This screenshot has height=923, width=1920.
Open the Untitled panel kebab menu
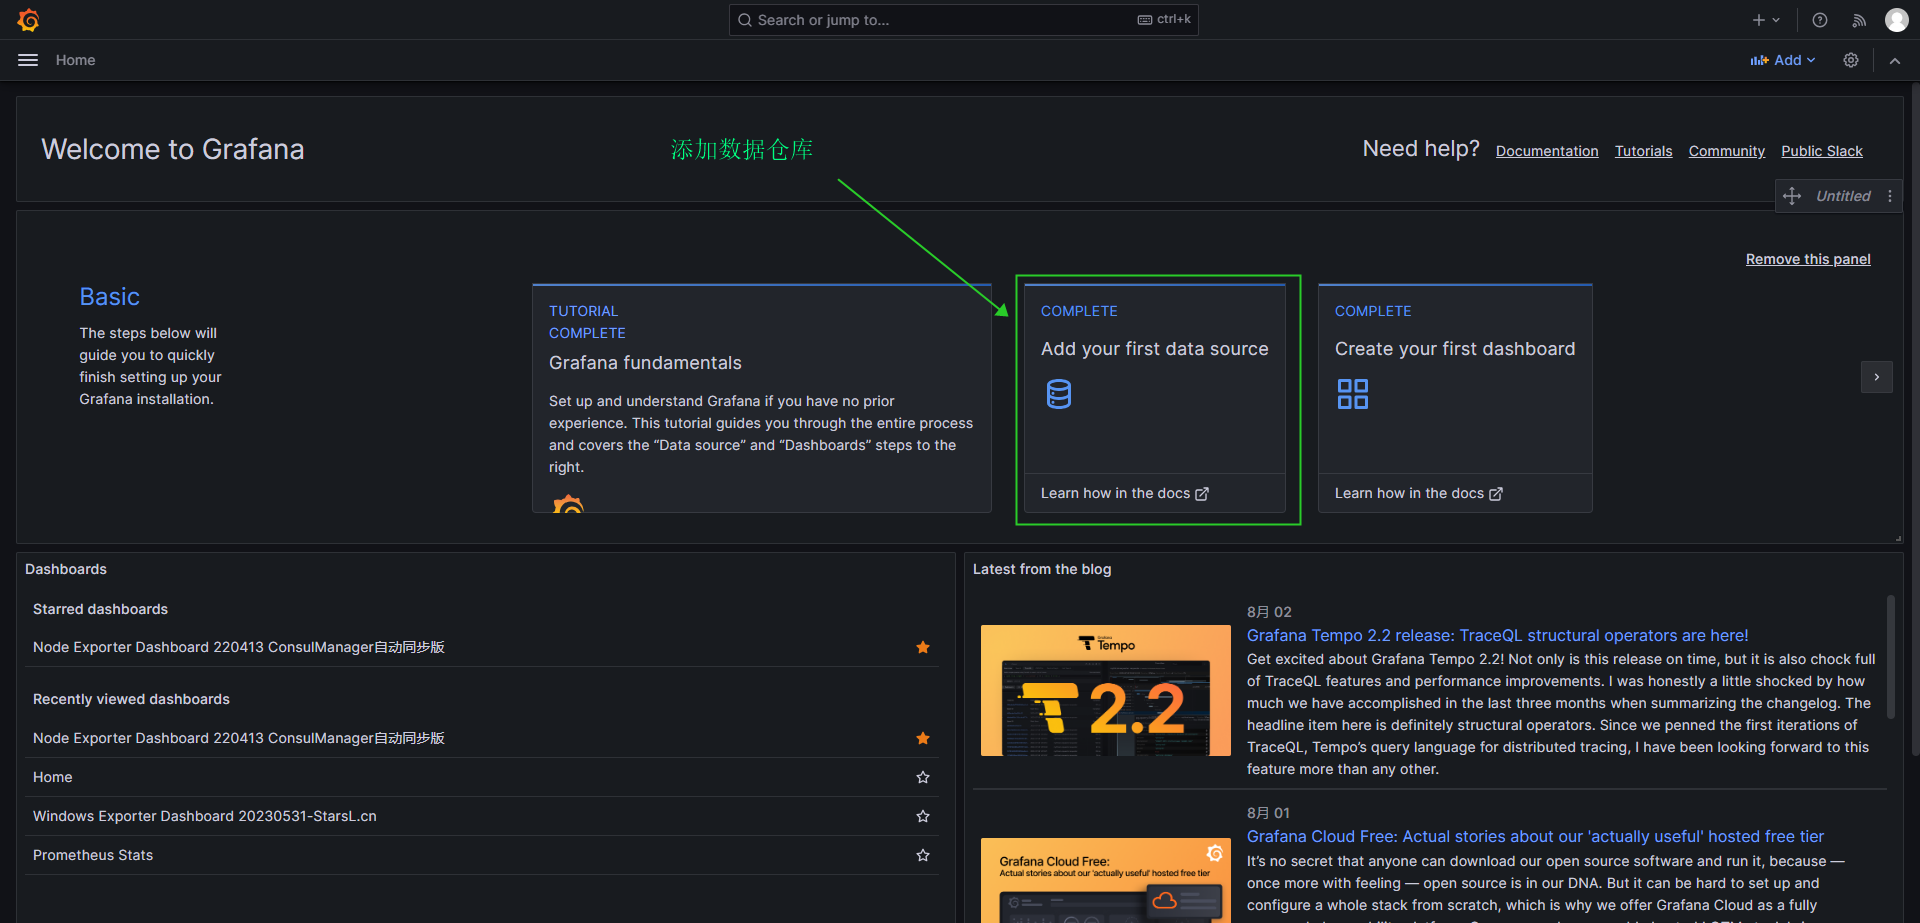(1890, 196)
